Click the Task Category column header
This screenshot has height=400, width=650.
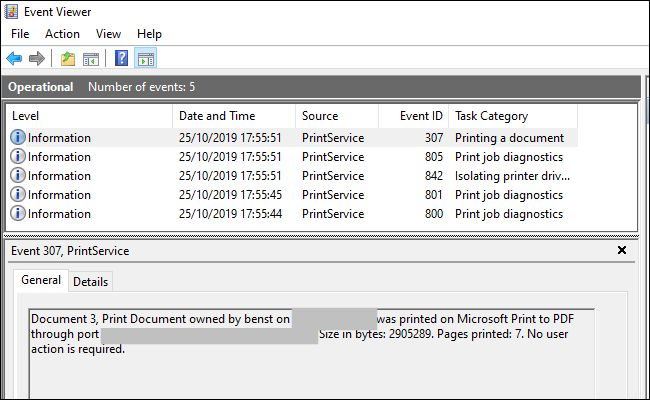pyautogui.click(x=540, y=116)
